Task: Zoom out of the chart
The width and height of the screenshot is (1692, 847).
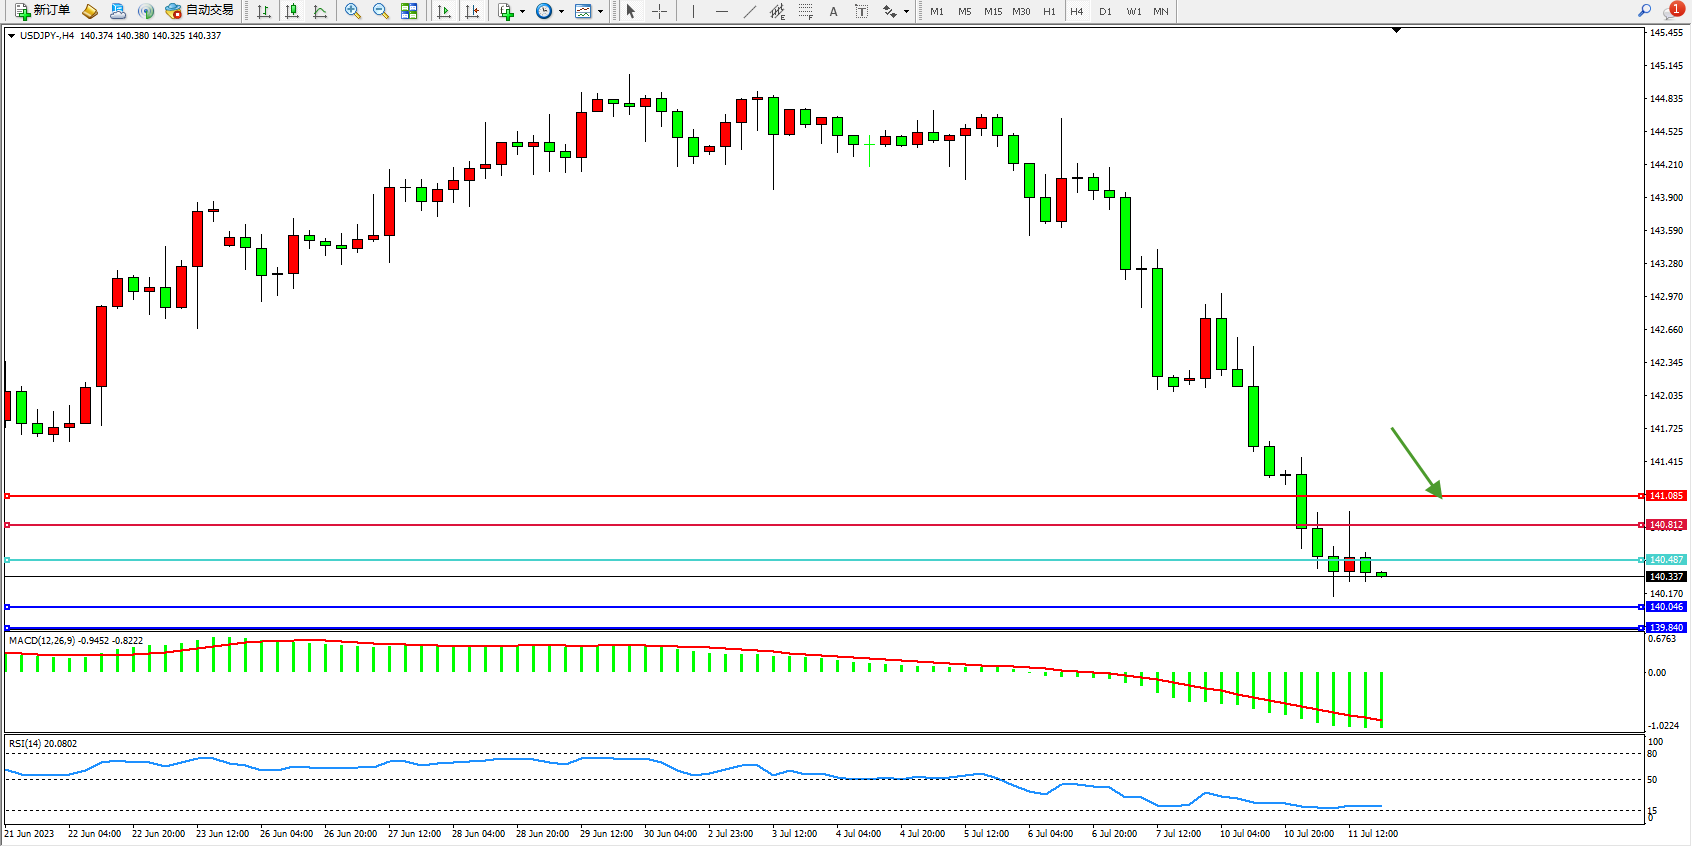Action: pos(381,11)
